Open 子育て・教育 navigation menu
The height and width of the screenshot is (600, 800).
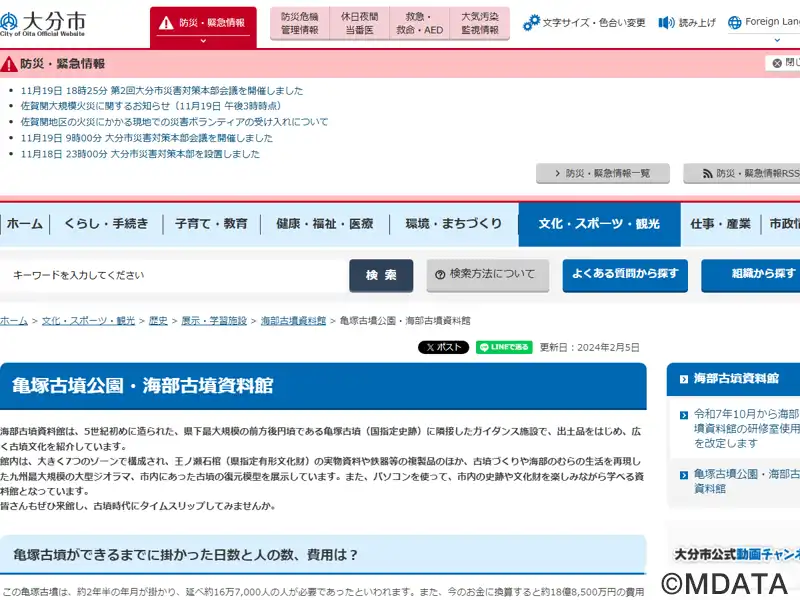pyautogui.click(x=211, y=224)
